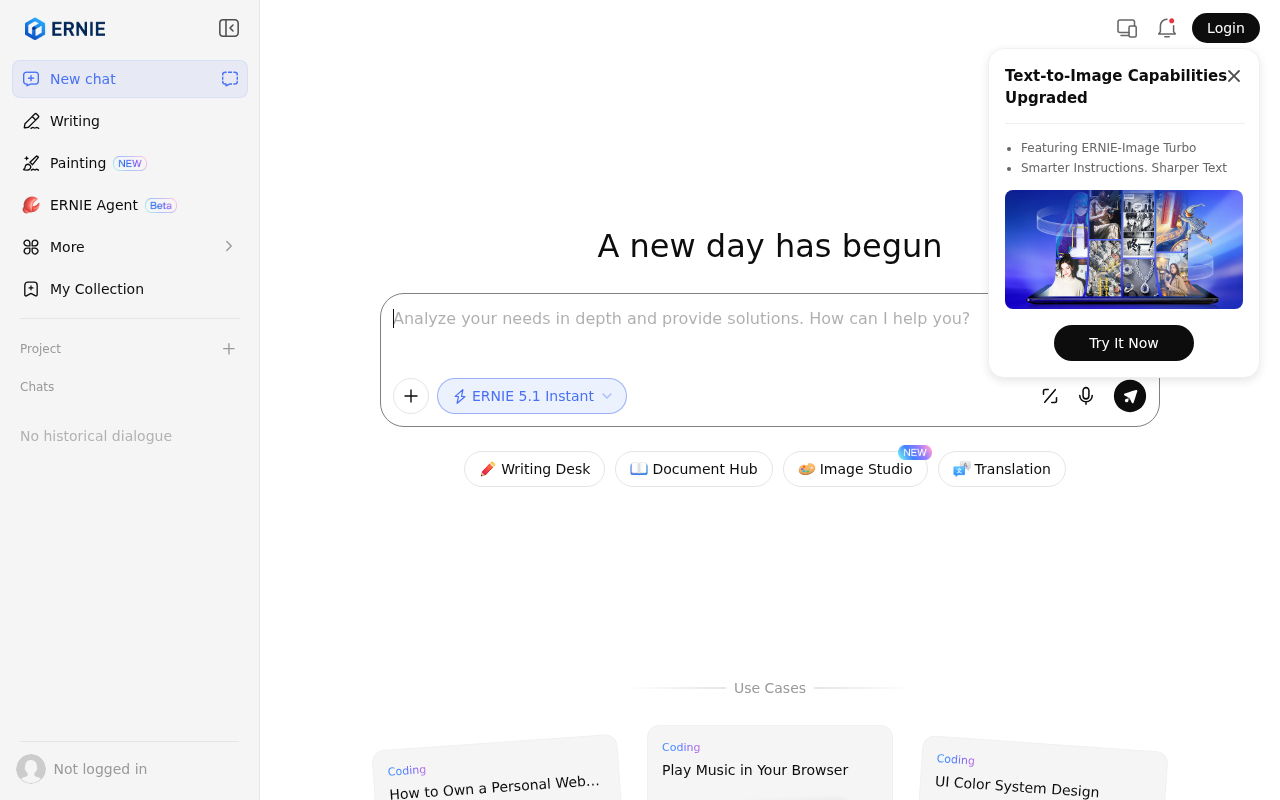Image resolution: width=1280 pixels, height=800 pixels.
Task: Click the Beta badge next to ERNIE Agent
Action: coord(161,205)
